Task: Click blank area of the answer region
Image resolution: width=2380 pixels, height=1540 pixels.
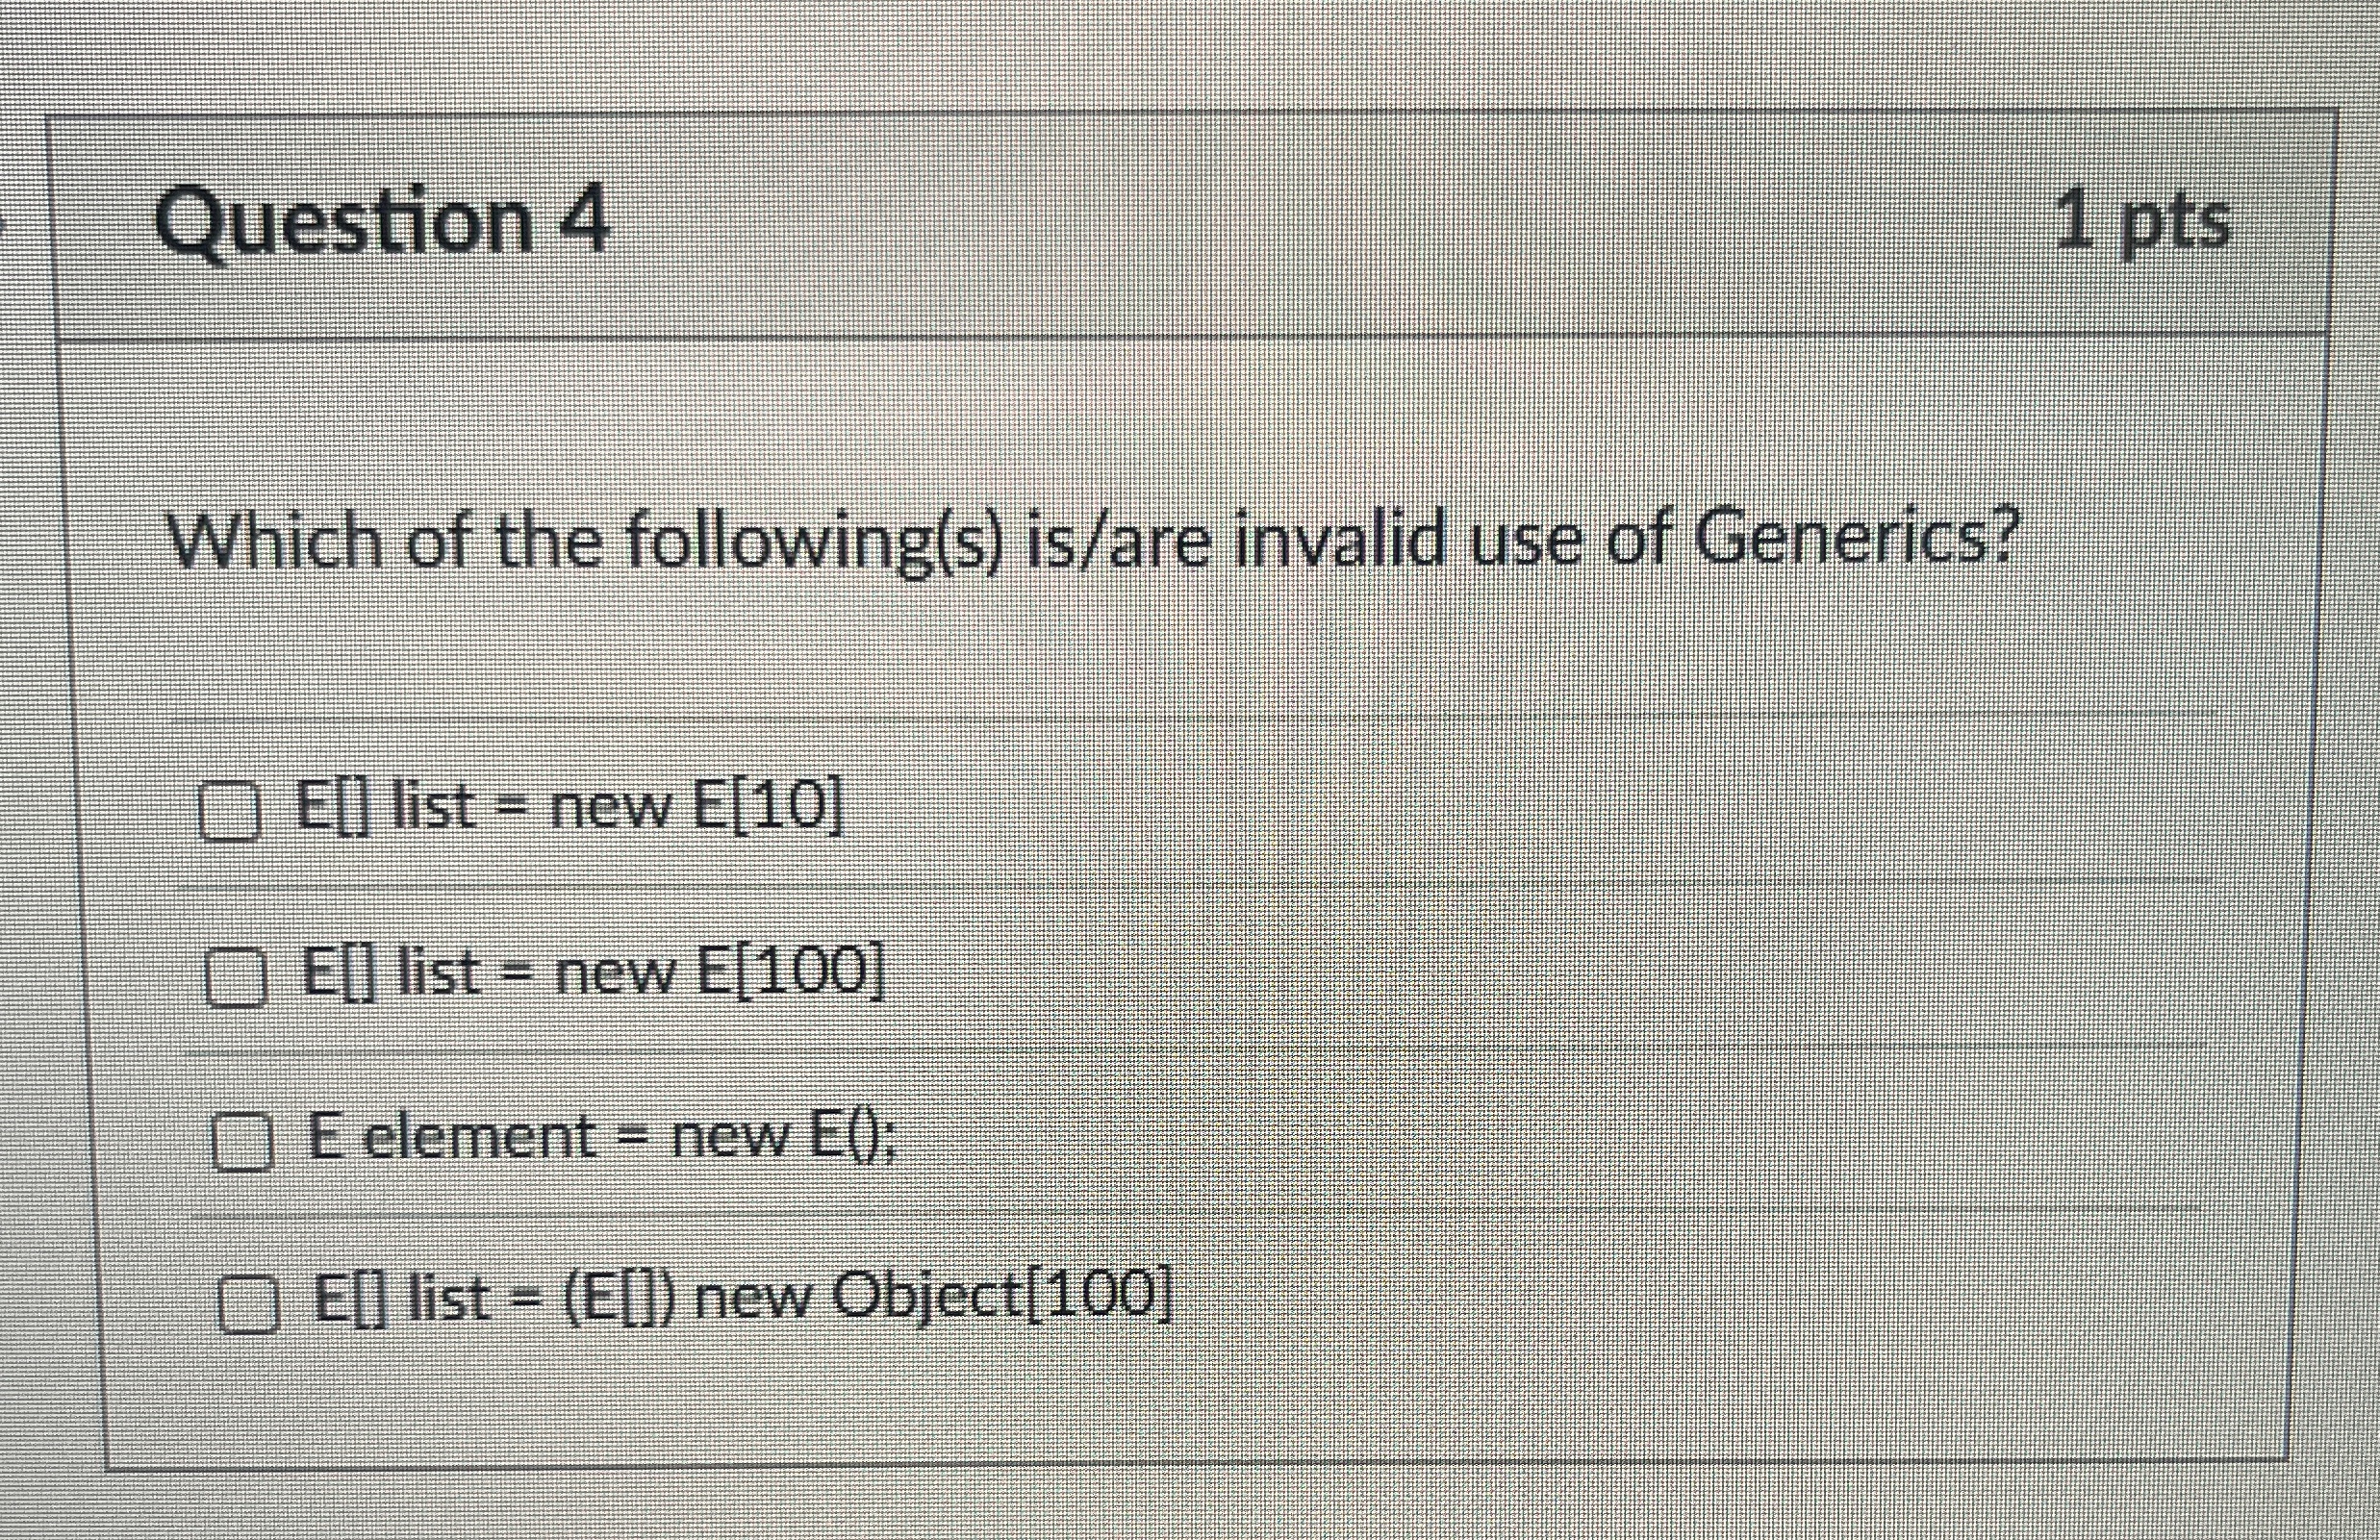Action: 1700,1050
